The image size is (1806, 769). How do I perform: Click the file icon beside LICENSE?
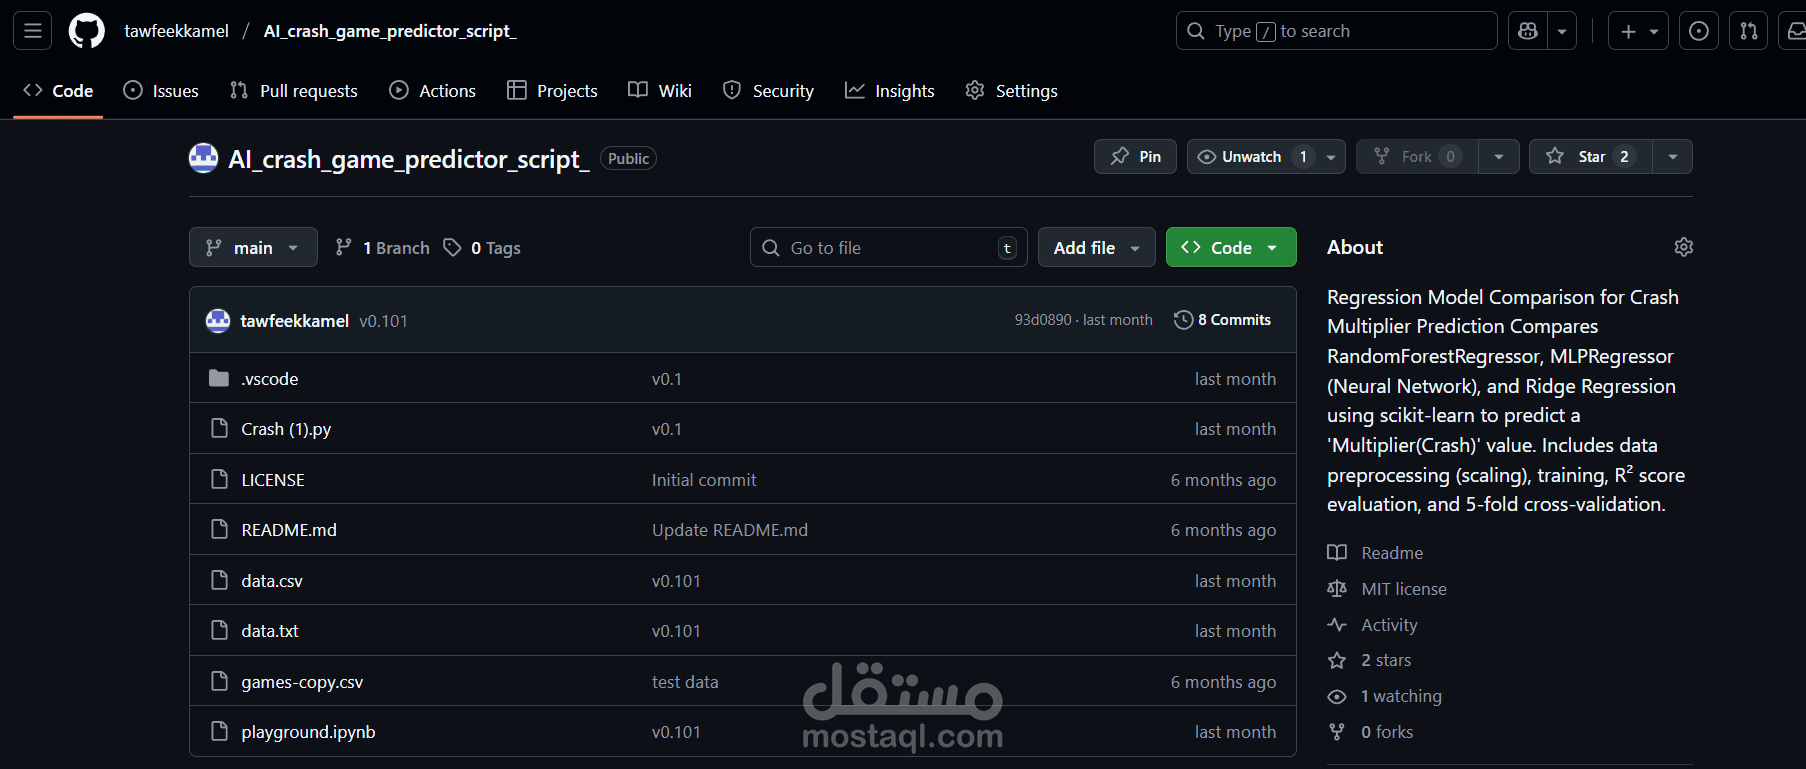click(219, 479)
